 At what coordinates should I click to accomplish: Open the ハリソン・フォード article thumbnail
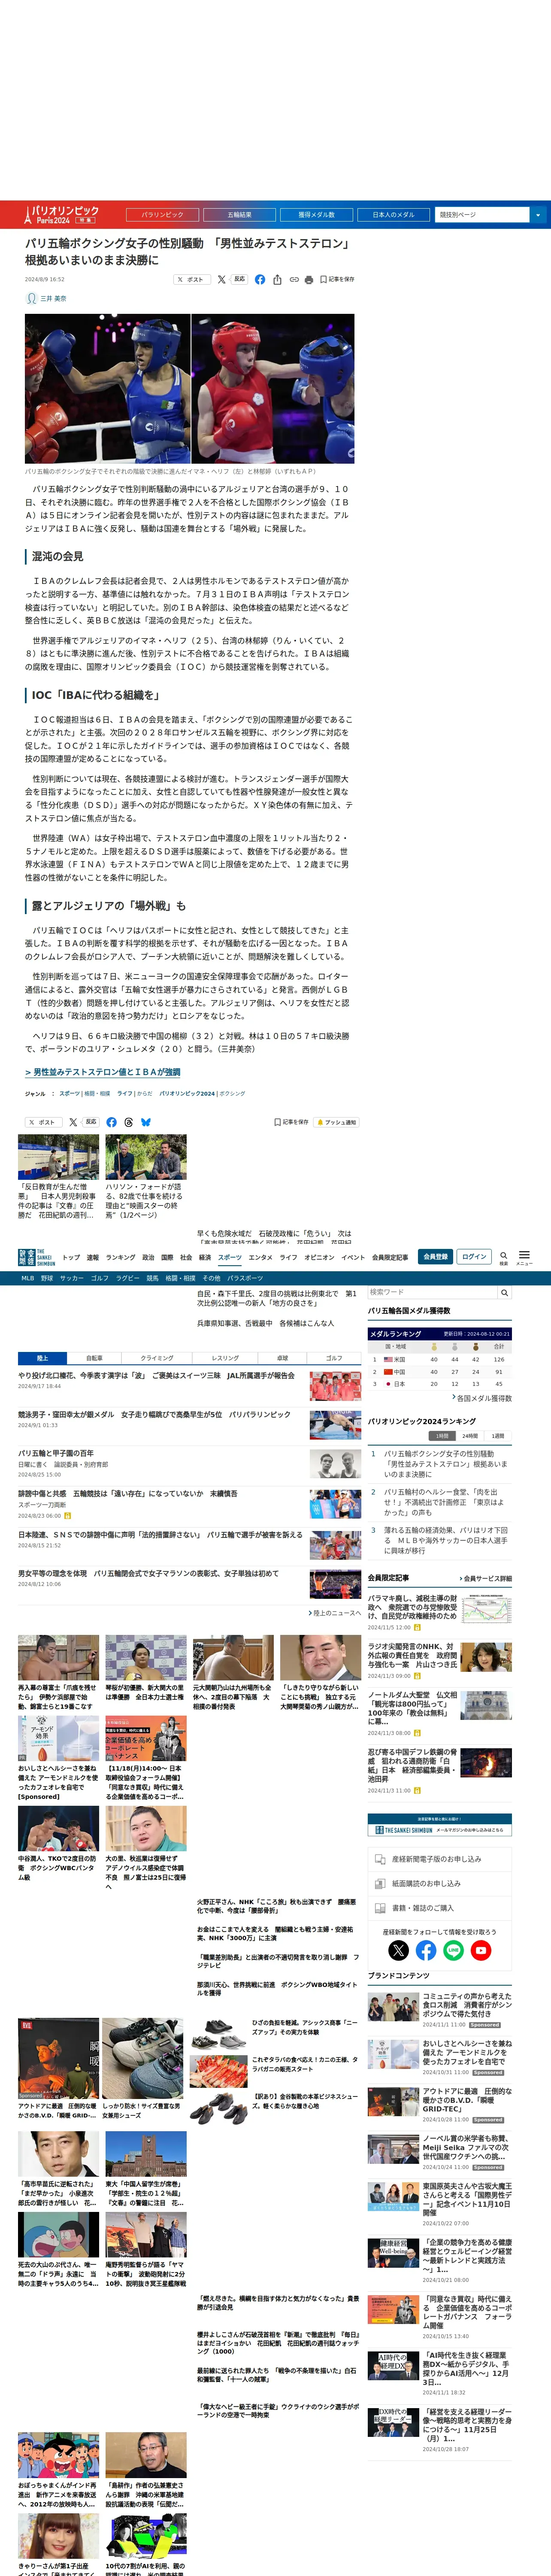[x=146, y=1156]
